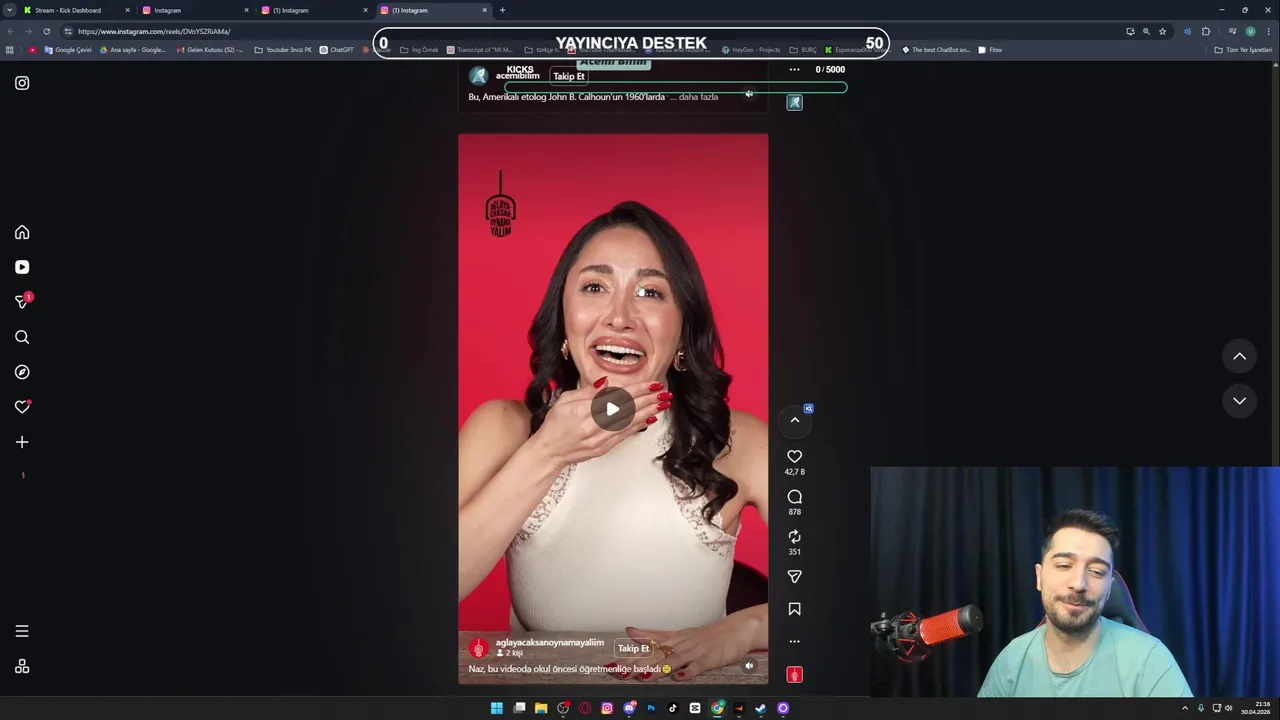
Task: Open reel options three-dot menu beside video
Action: pyautogui.click(x=795, y=642)
